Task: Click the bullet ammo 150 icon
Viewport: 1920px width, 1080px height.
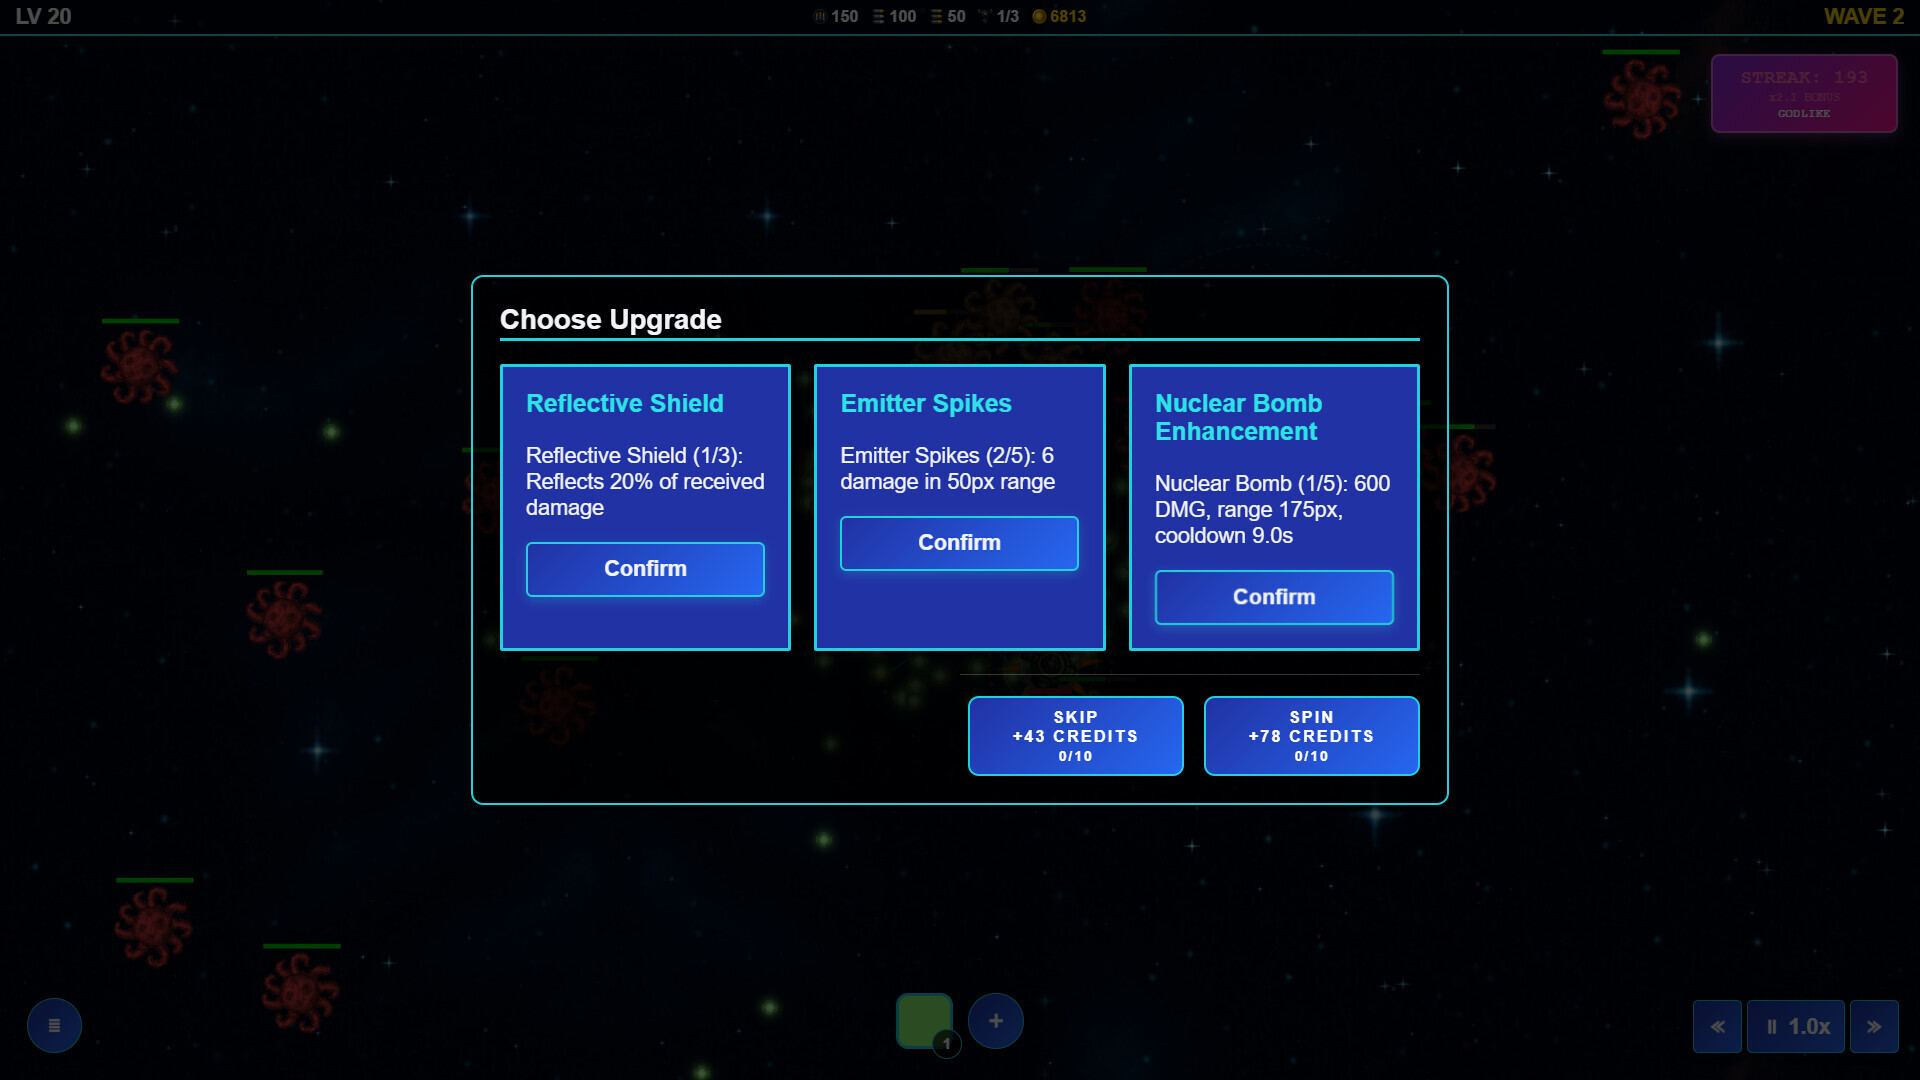Action: 820,16
